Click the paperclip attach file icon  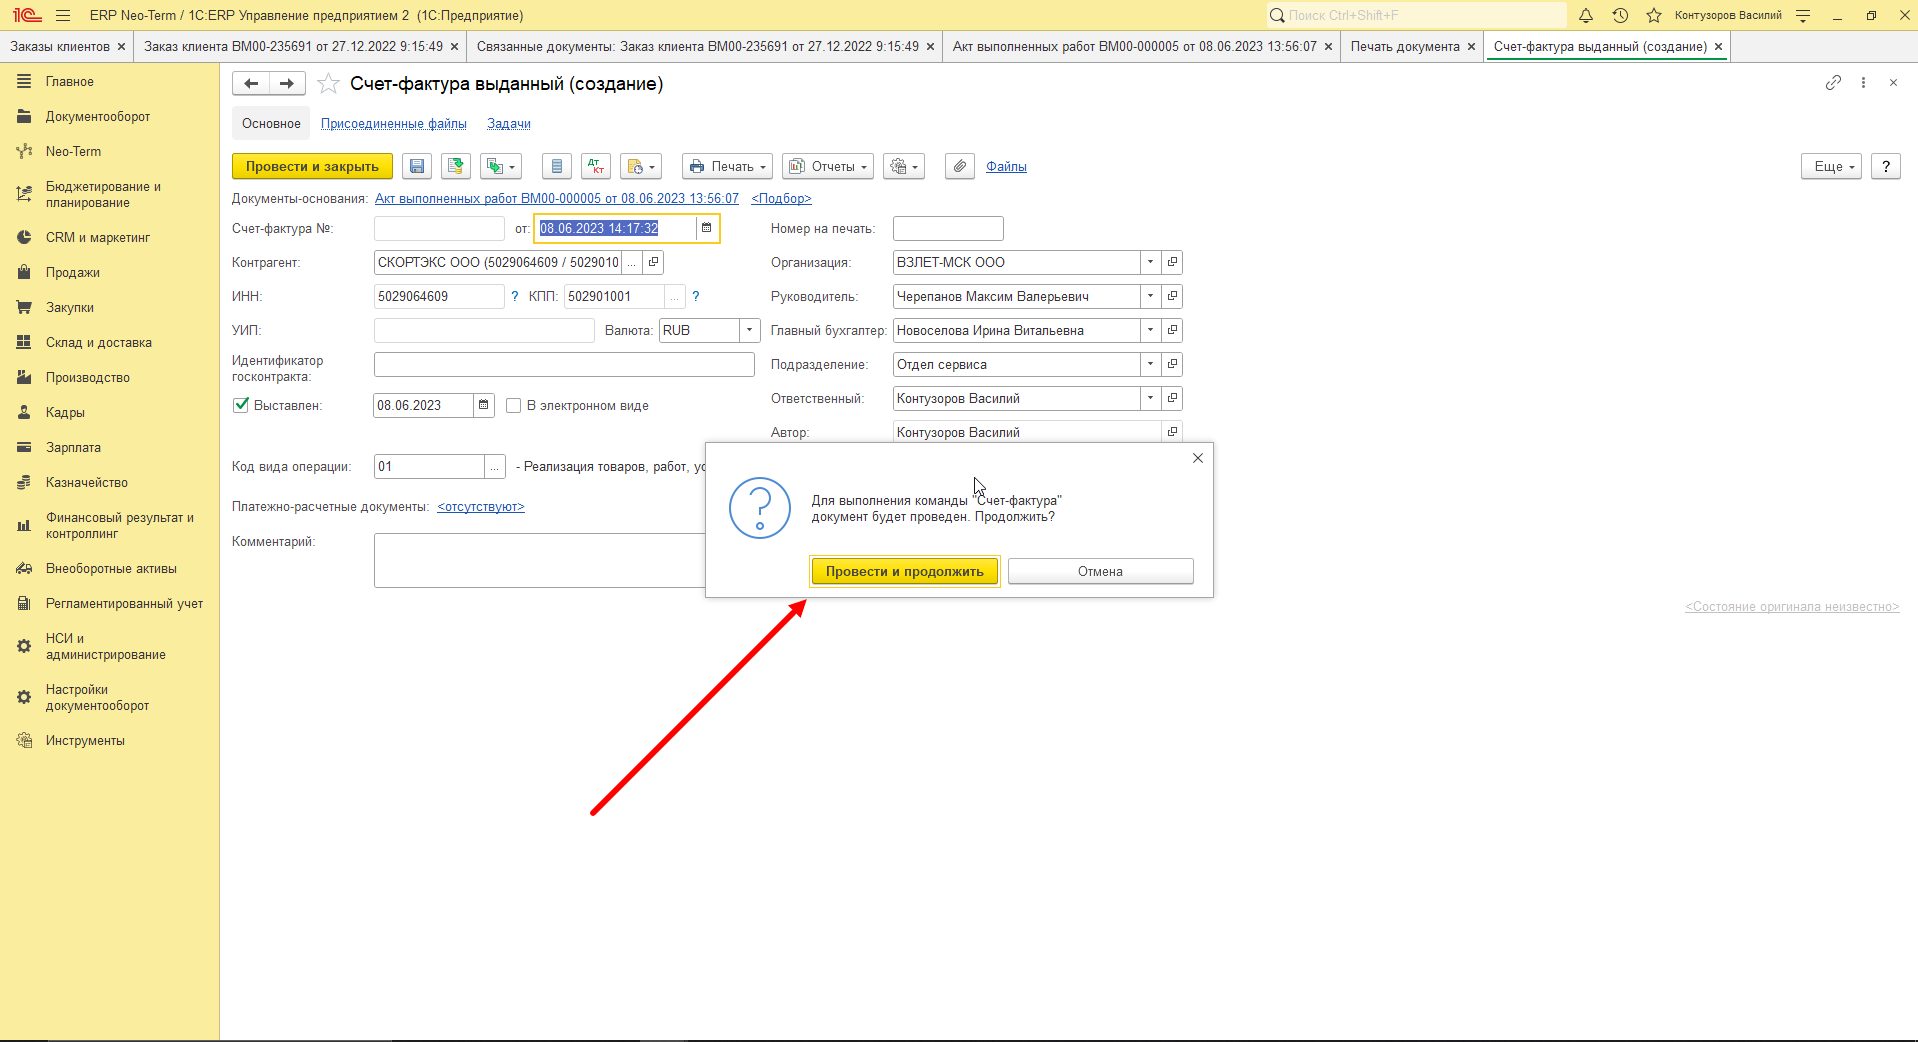point(960,166)
